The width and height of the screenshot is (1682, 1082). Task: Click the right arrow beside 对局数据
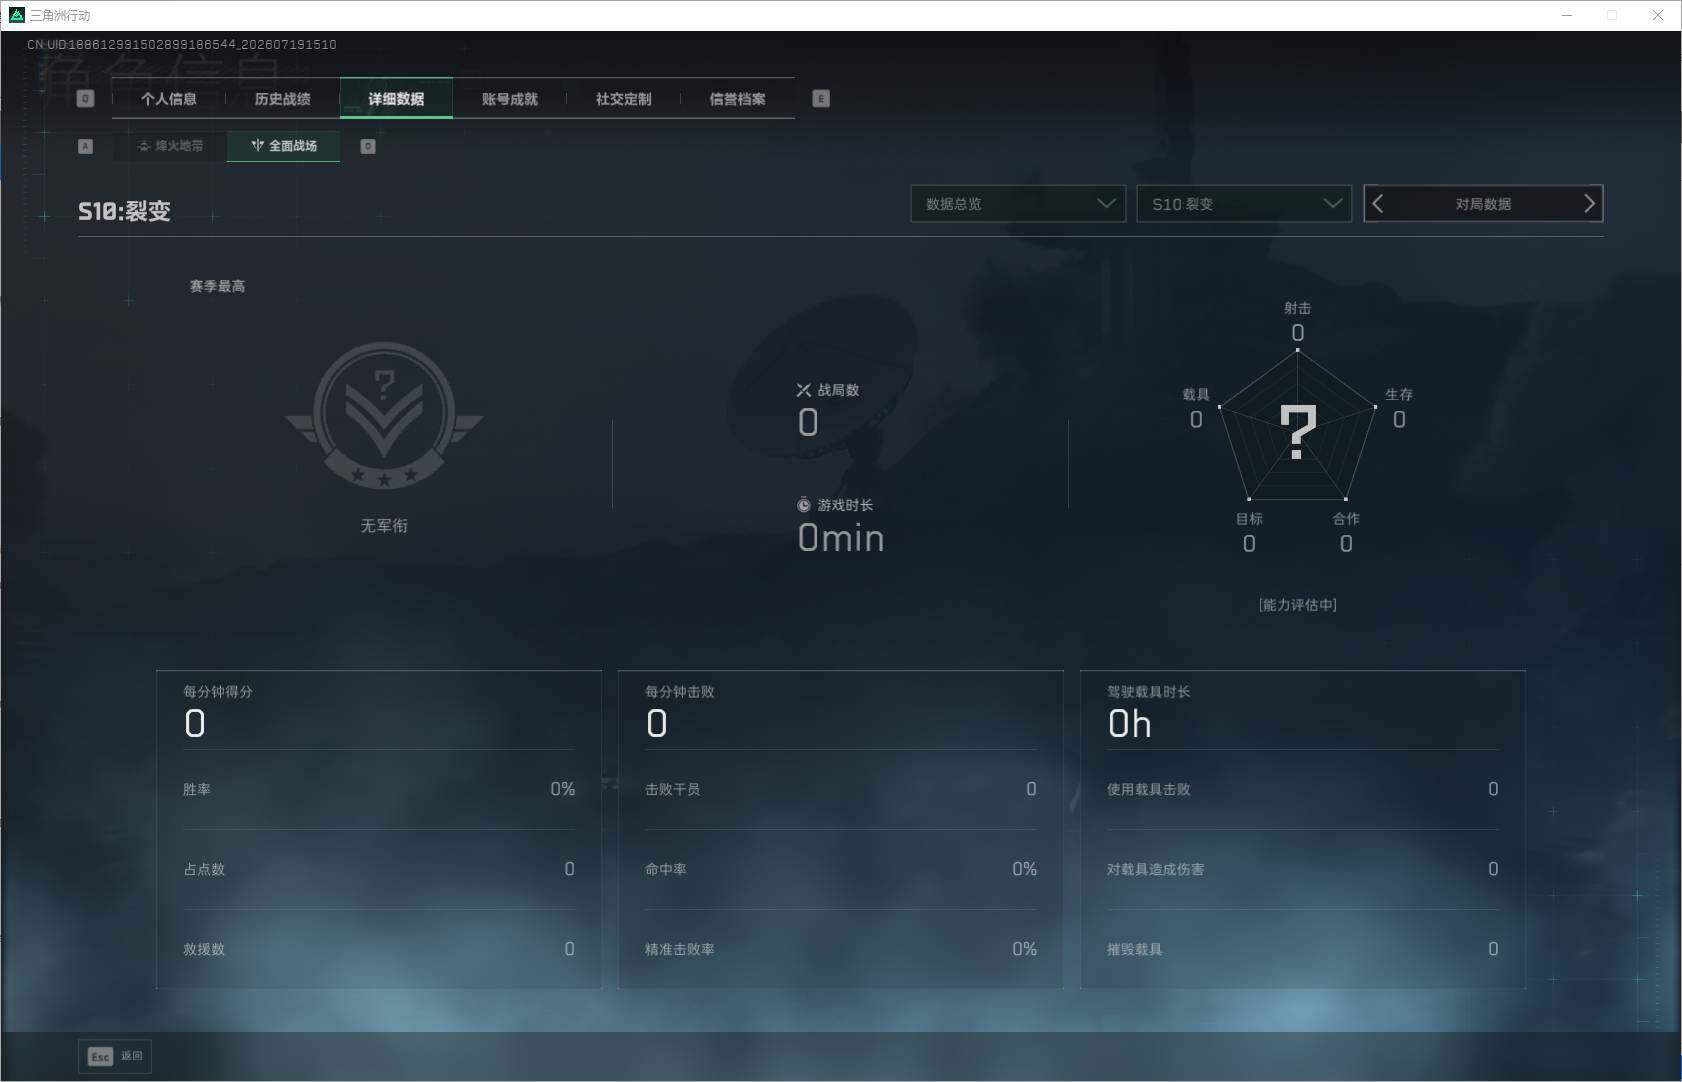coord(1589,204)
